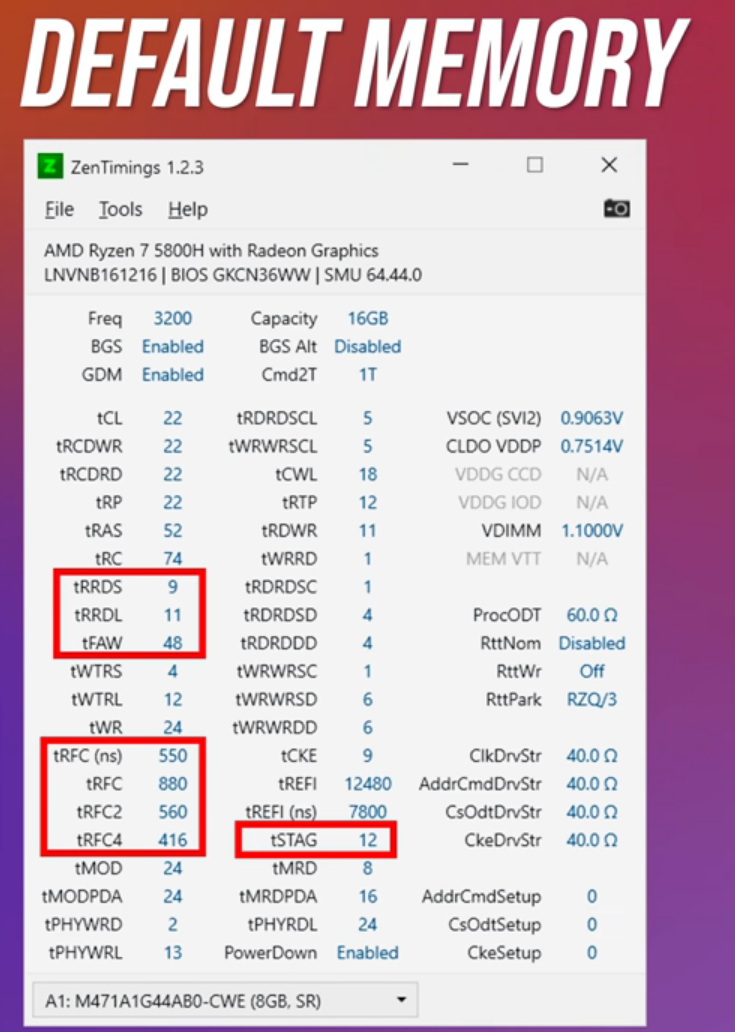Click the Freq value 3200
The width and height of the screenshot is (735, 1032).
pos(172,319)
